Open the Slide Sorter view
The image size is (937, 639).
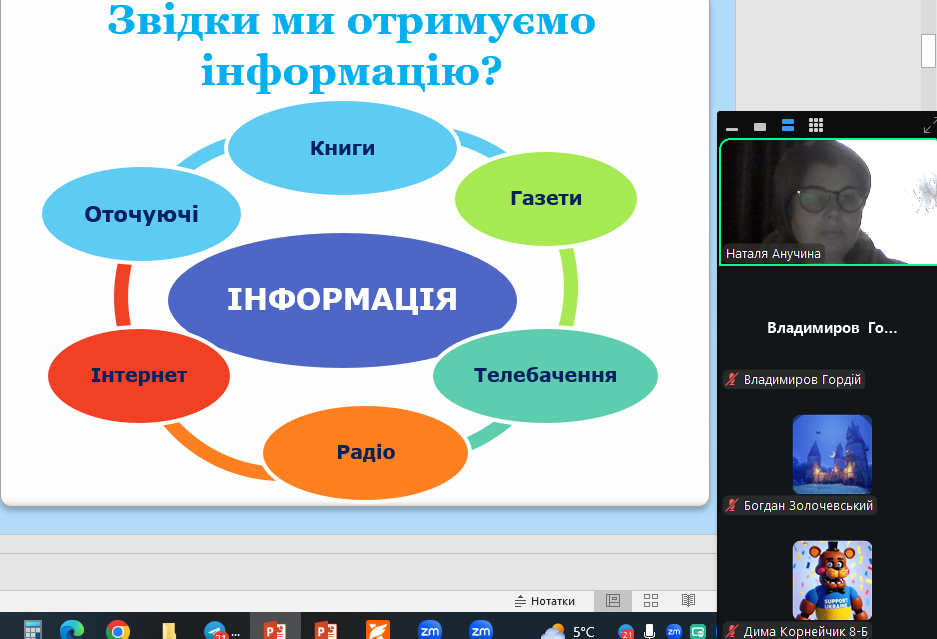coord(651,601)
